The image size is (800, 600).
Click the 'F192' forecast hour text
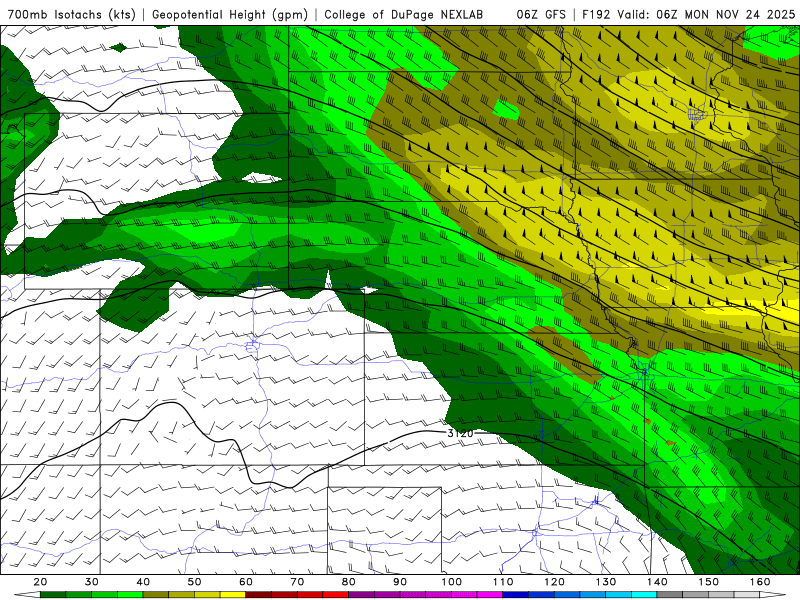[595, 14]
